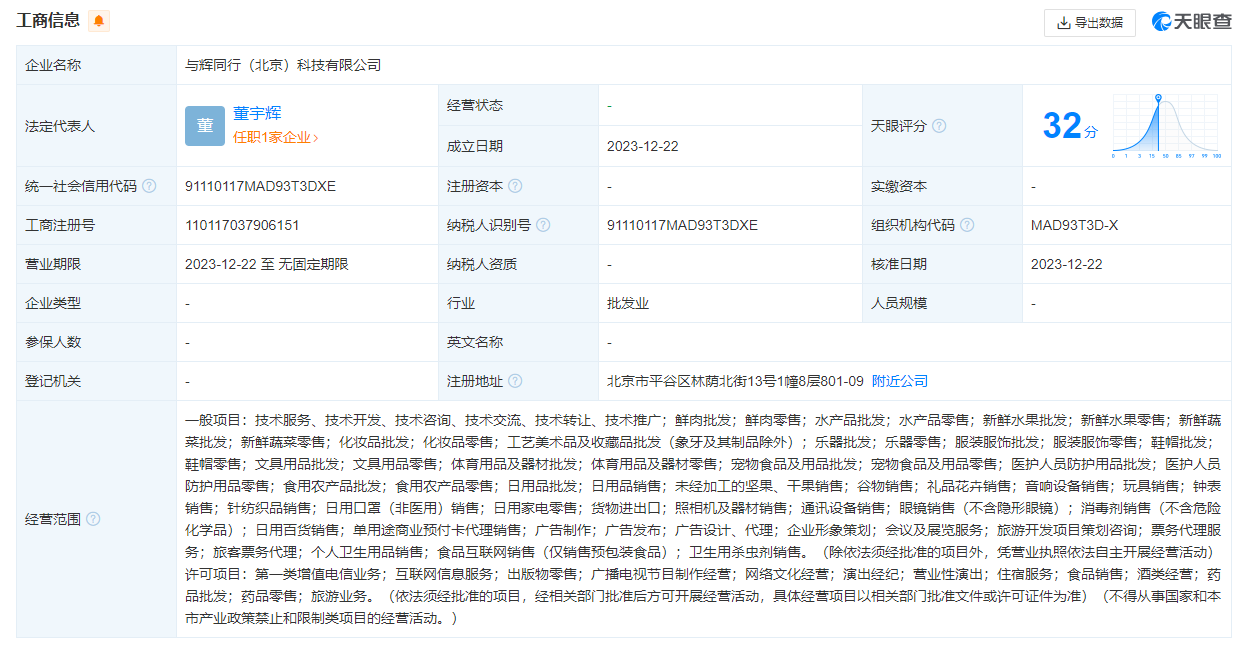Click the blue 董 avatar tile
The height and width of the screenshot is (663, 1242).
click(205, 126)
